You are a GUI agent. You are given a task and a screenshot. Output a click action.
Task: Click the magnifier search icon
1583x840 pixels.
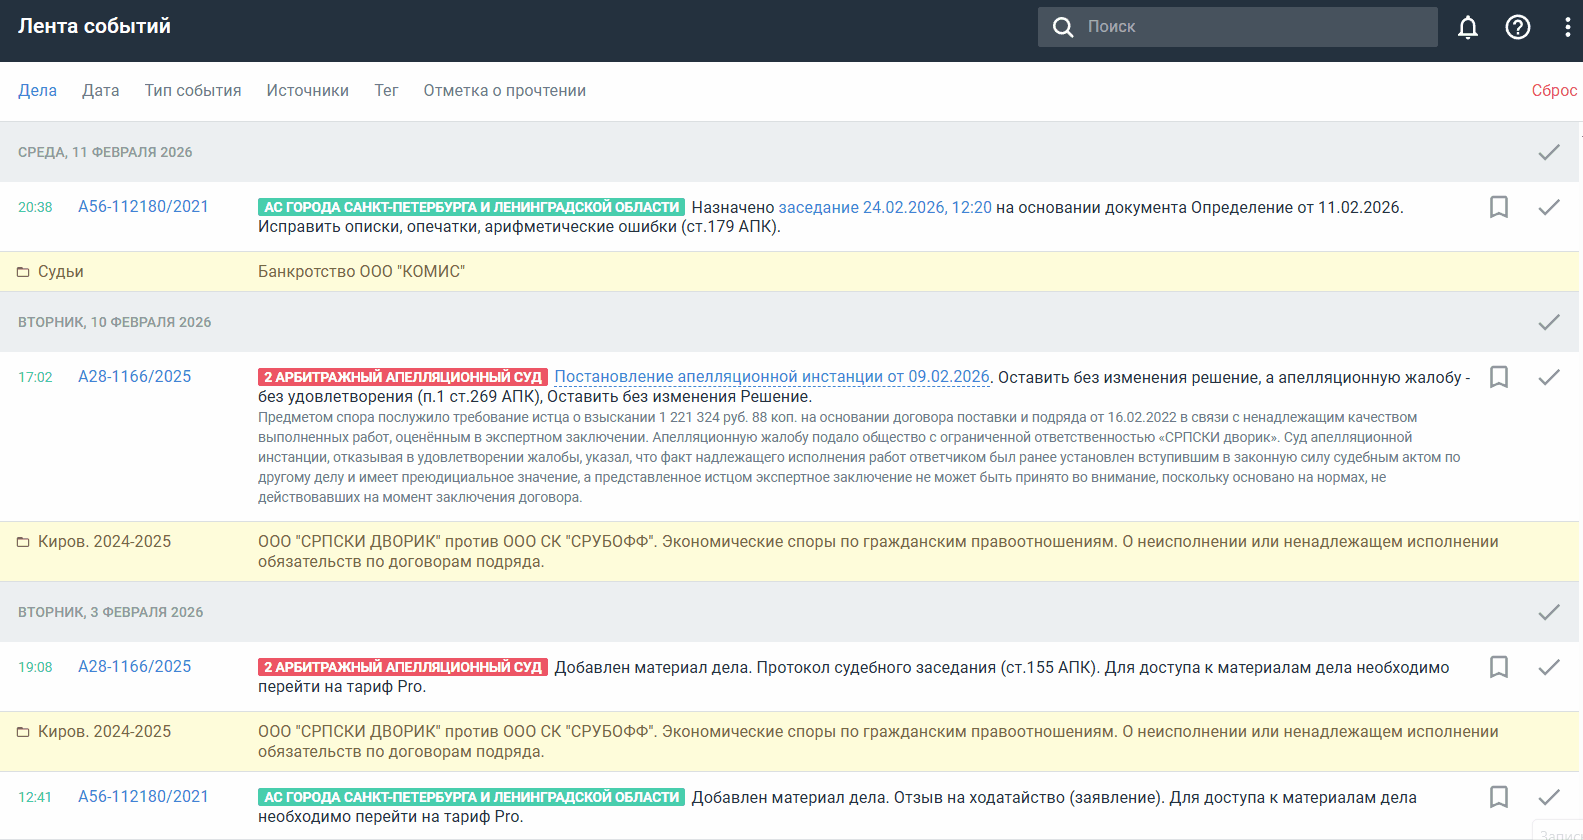[x=1063, y=27]
